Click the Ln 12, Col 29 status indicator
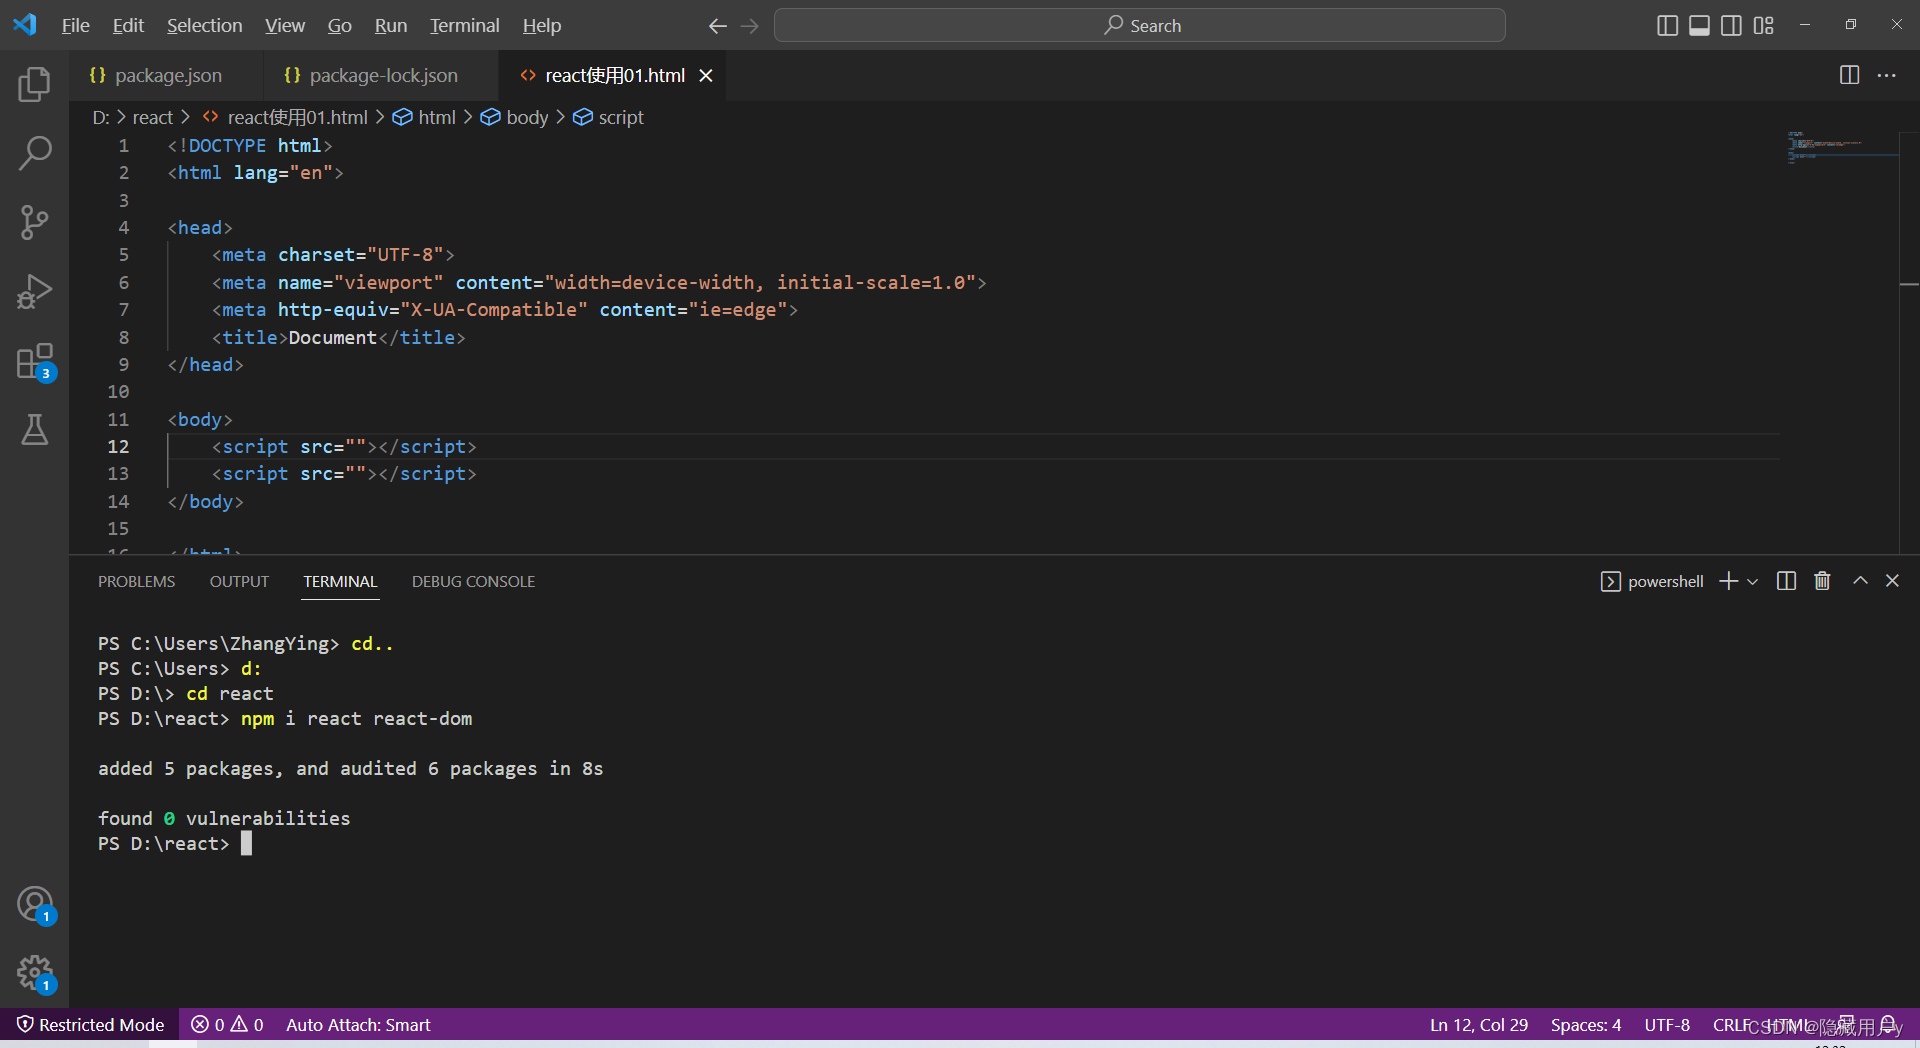This screenshot has height=1048, width=1920. (1478, 1025)
